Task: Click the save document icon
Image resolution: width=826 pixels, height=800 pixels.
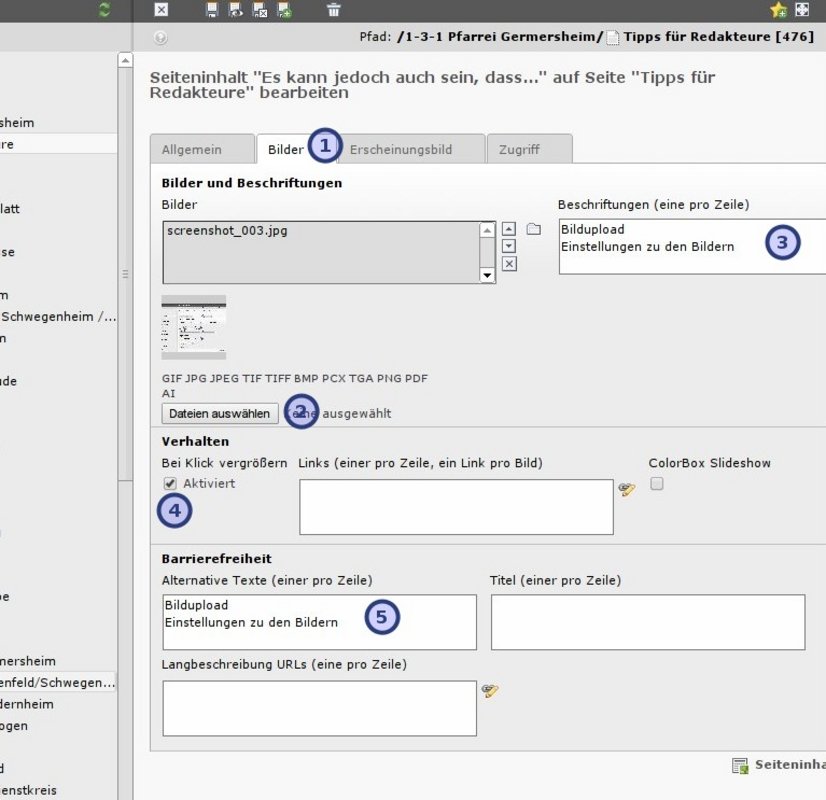Action: click(x=211, y=10)
